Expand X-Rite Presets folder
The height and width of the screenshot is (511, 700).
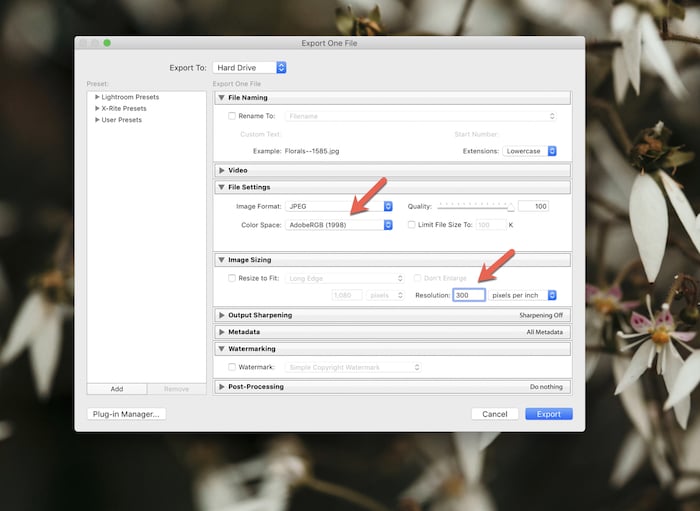[97, 108]
